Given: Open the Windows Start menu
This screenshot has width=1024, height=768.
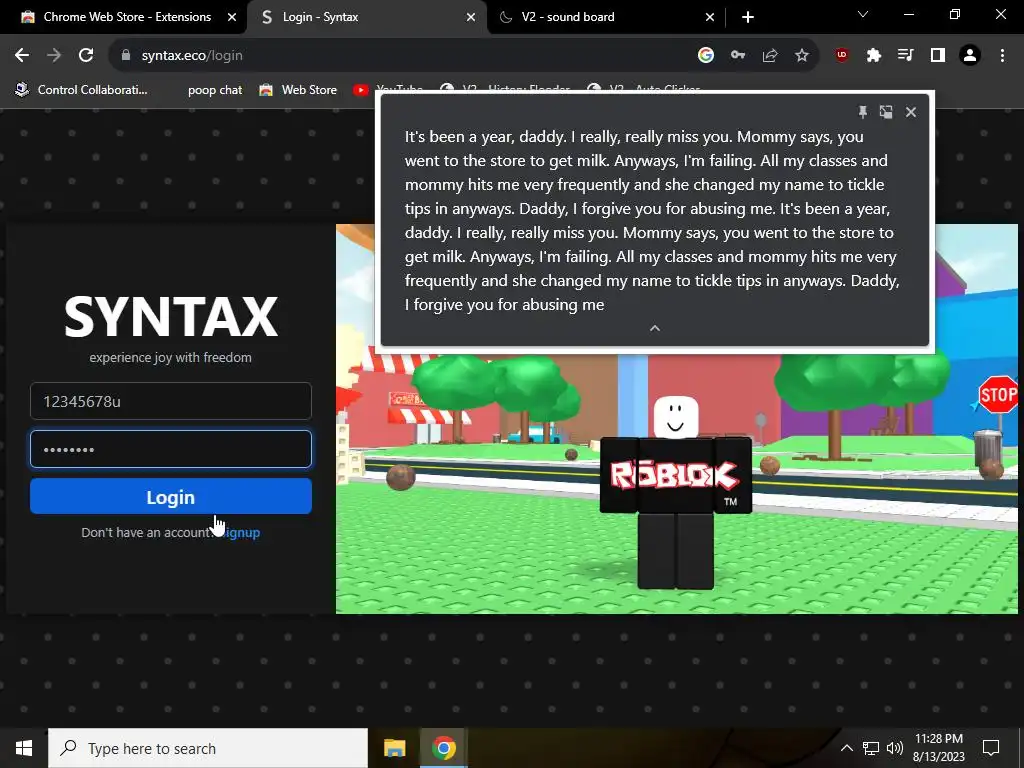Looking at the screenshot, I should pyautogui.click(x=24, y=748).
